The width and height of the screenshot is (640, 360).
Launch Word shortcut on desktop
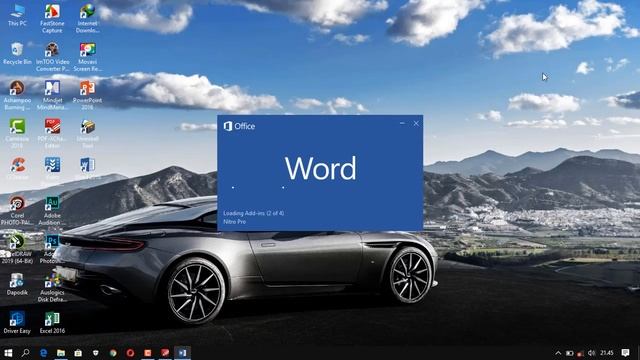pos(87,168)
